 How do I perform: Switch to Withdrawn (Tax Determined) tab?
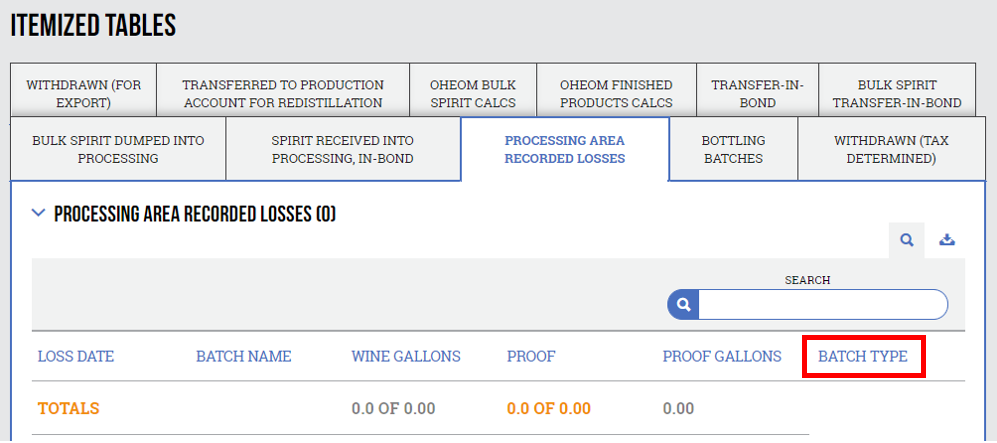(891, 149)
